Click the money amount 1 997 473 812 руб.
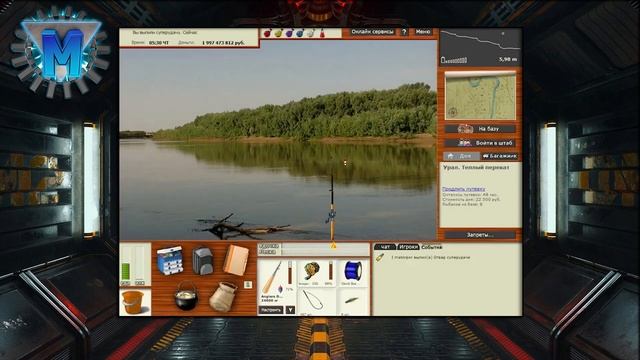This screenshot has height=360, width=640. pos(223,43)
